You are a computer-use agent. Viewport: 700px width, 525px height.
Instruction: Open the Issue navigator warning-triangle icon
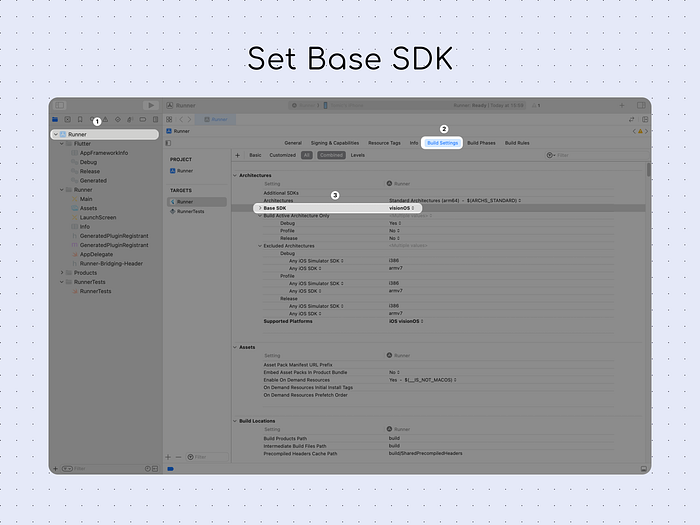tap(106, 120)
